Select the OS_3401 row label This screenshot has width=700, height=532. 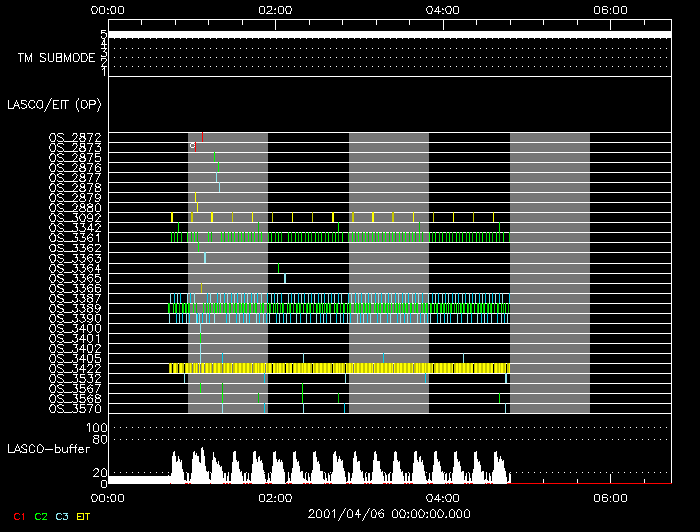(x=75, y=338)
